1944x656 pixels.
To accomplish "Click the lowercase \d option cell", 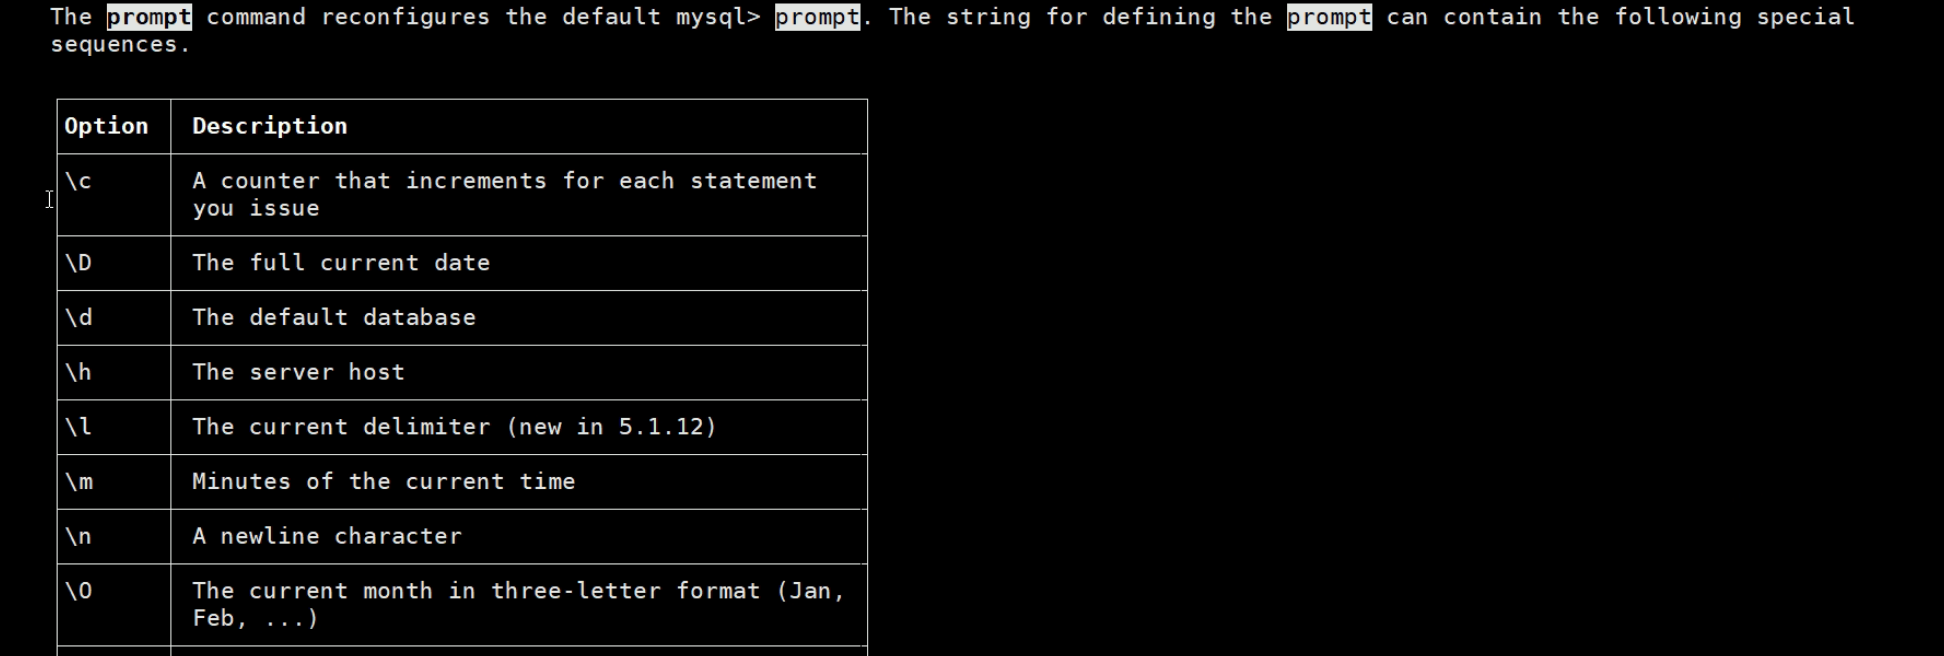I will (78, 318).
